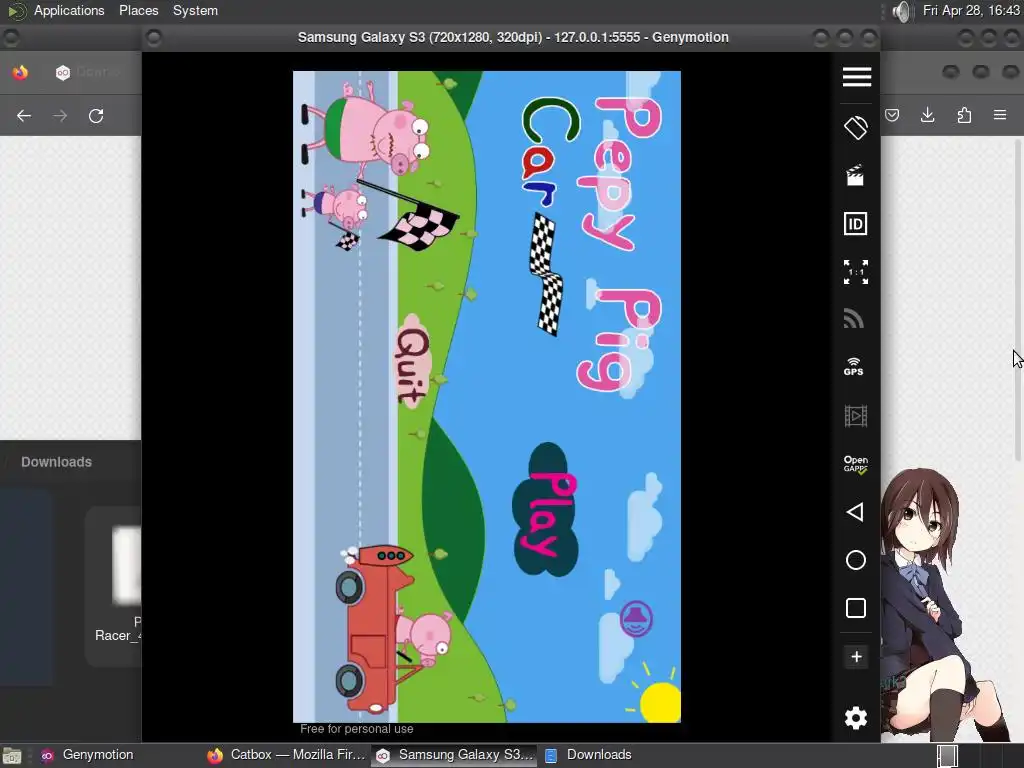Viewport: 1024px width, 768px height.
Task: Click Play button in the game
Action: [x=546, y=510]
